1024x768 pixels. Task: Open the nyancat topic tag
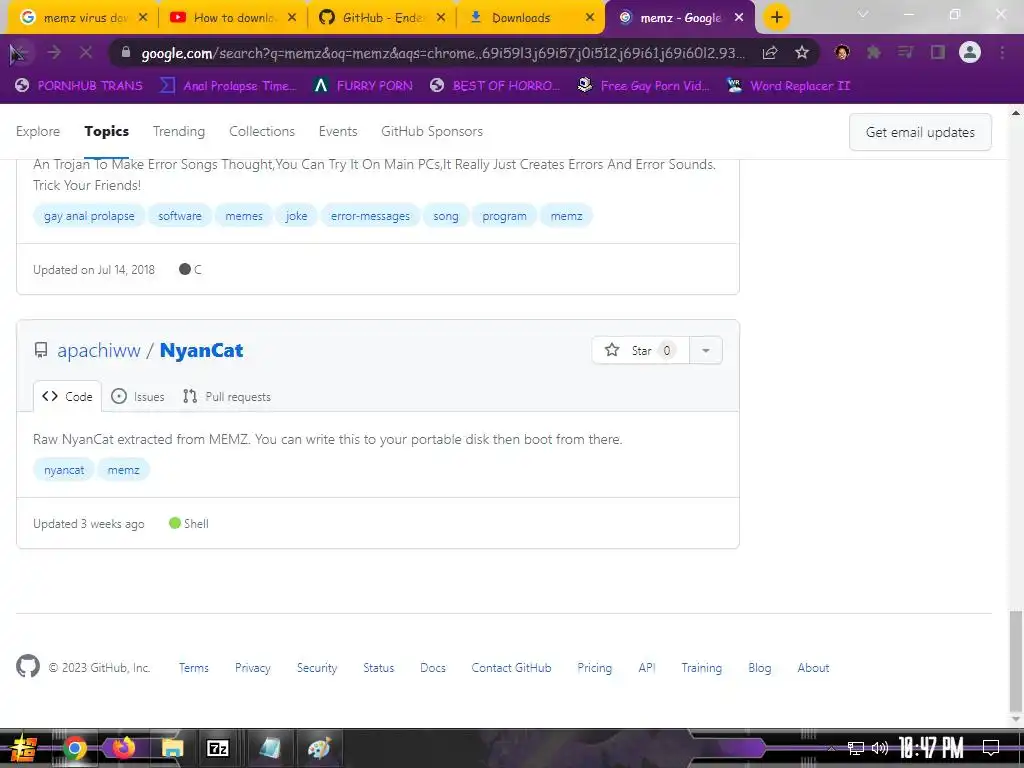point(64,470)
